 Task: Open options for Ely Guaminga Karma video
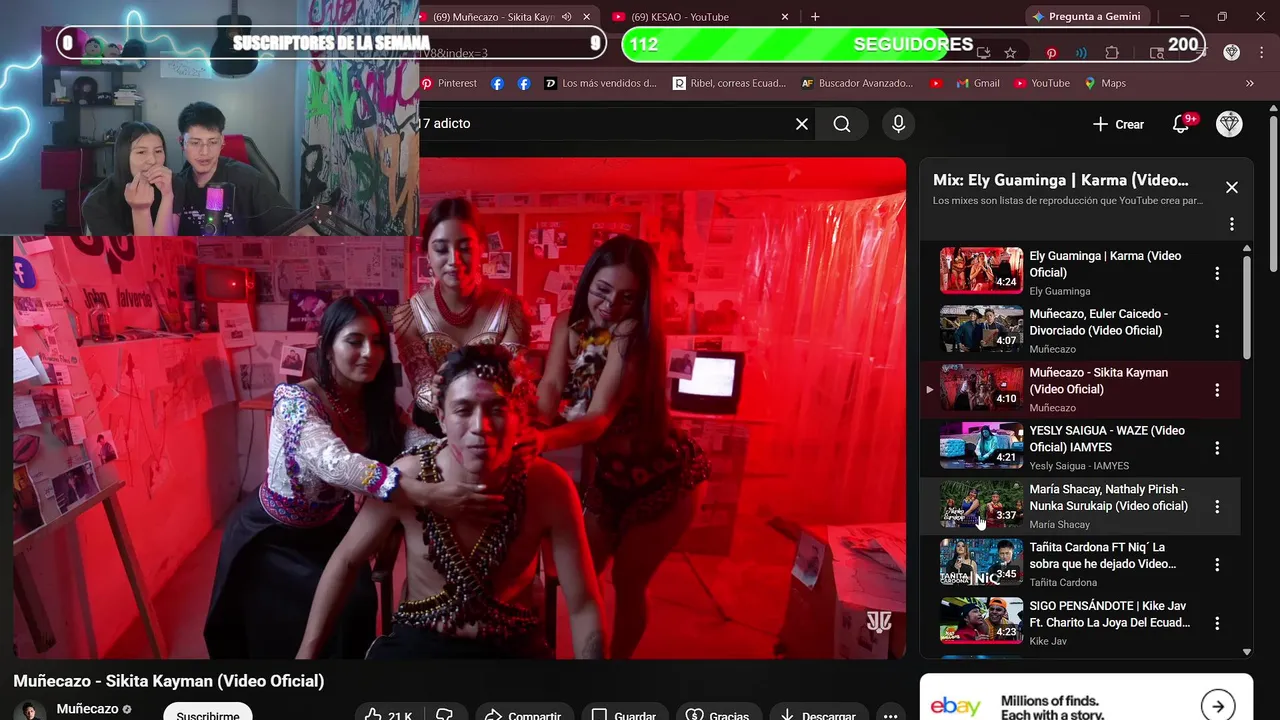click(x=1217, y=273)
